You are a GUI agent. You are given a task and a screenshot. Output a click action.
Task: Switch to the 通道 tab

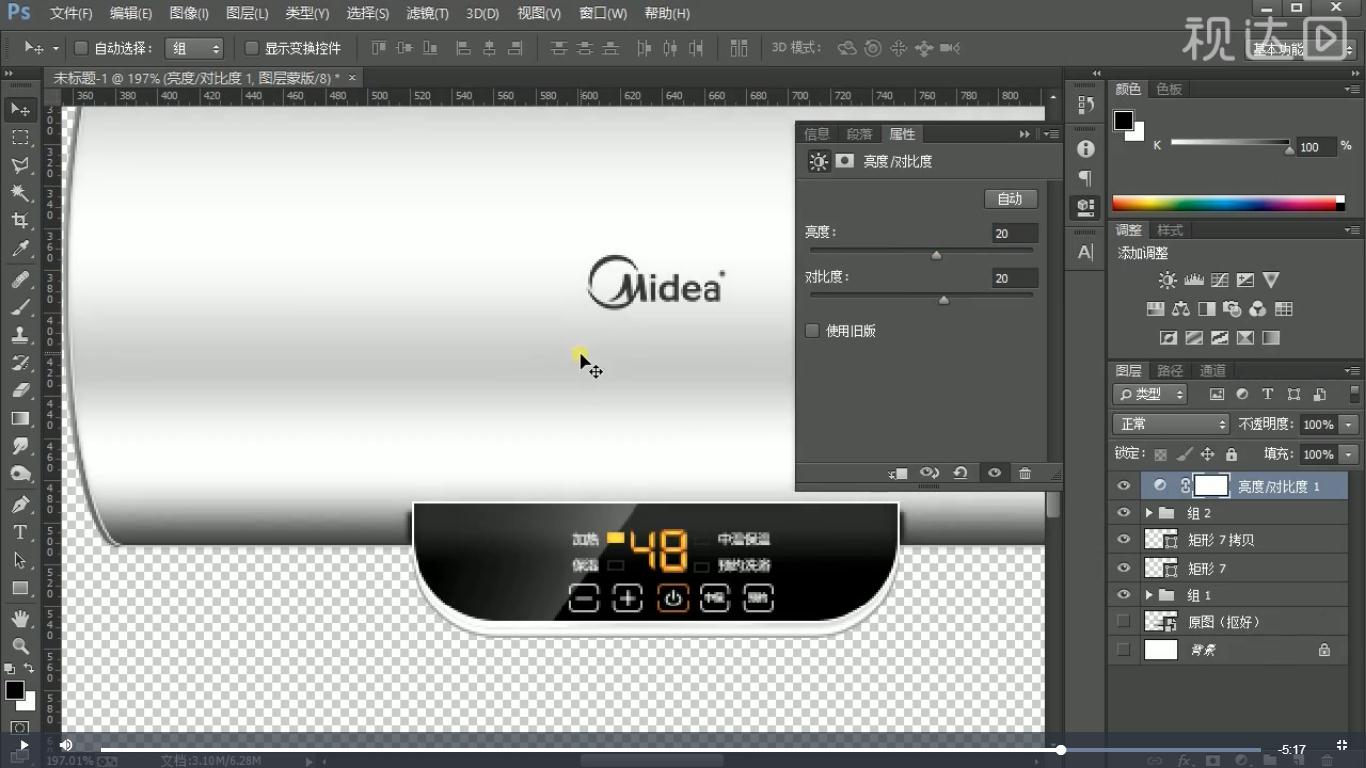(1212, 371)
